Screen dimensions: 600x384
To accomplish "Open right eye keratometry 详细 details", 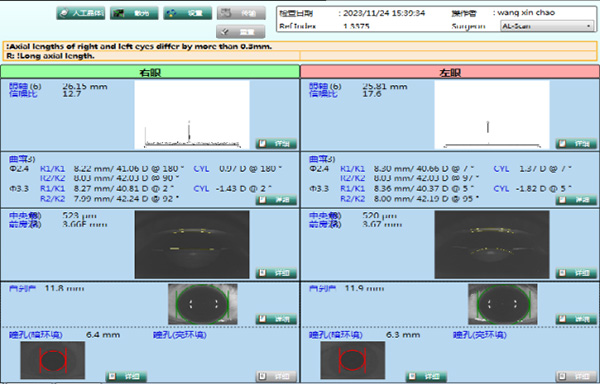I will tap(276, 200).
